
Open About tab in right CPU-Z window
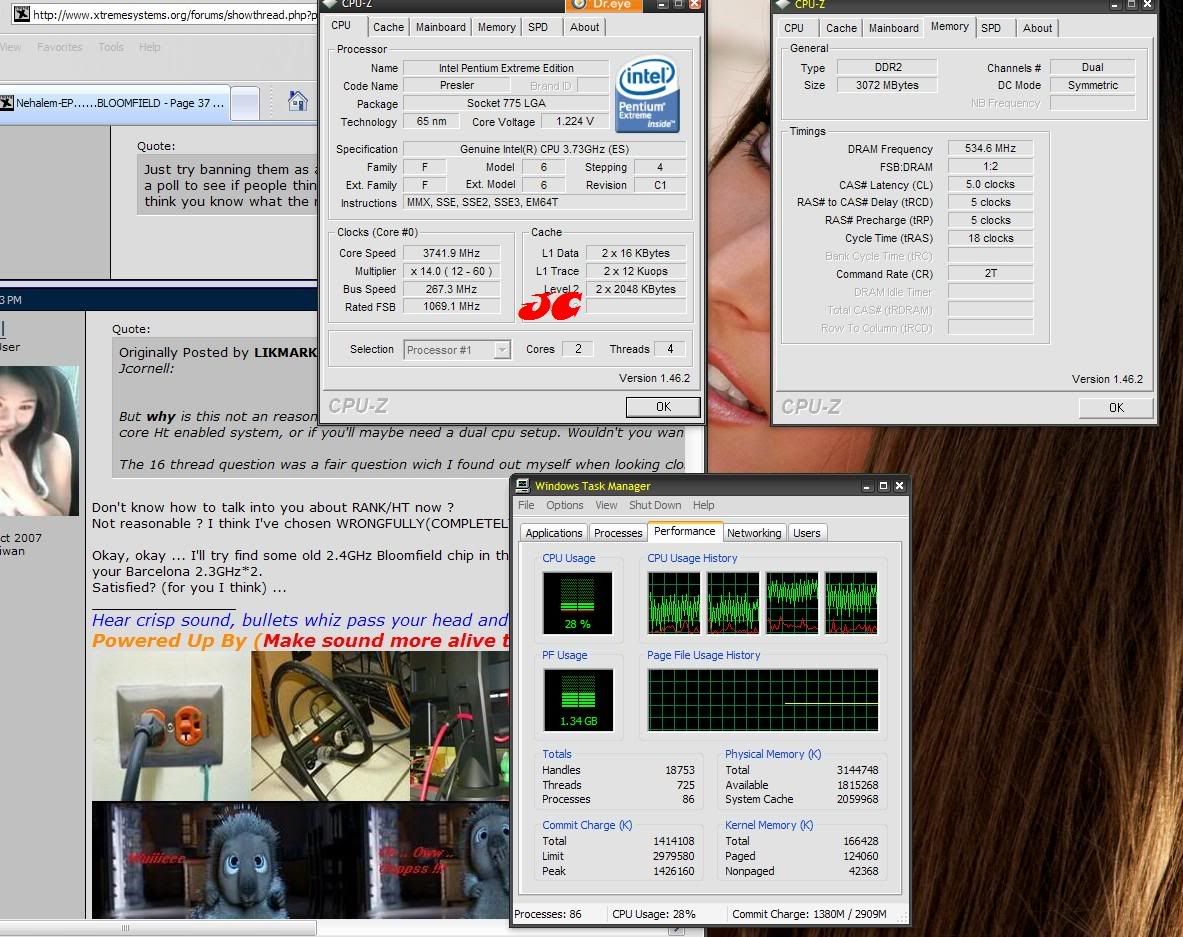(1037, 28)
